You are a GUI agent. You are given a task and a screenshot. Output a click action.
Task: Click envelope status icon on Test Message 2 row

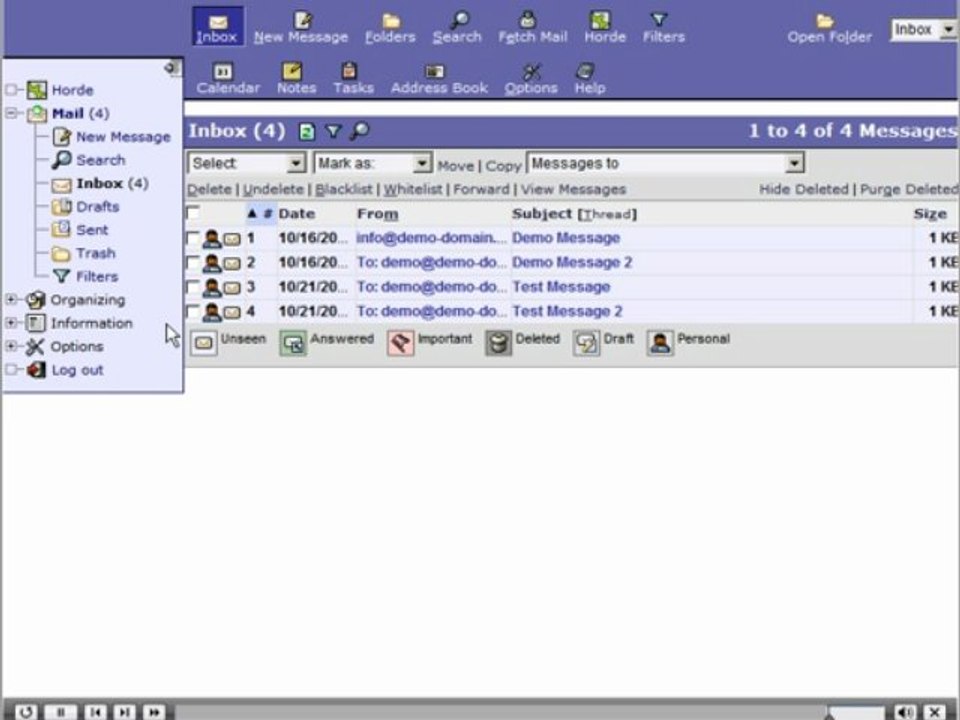tap(231, 312)
